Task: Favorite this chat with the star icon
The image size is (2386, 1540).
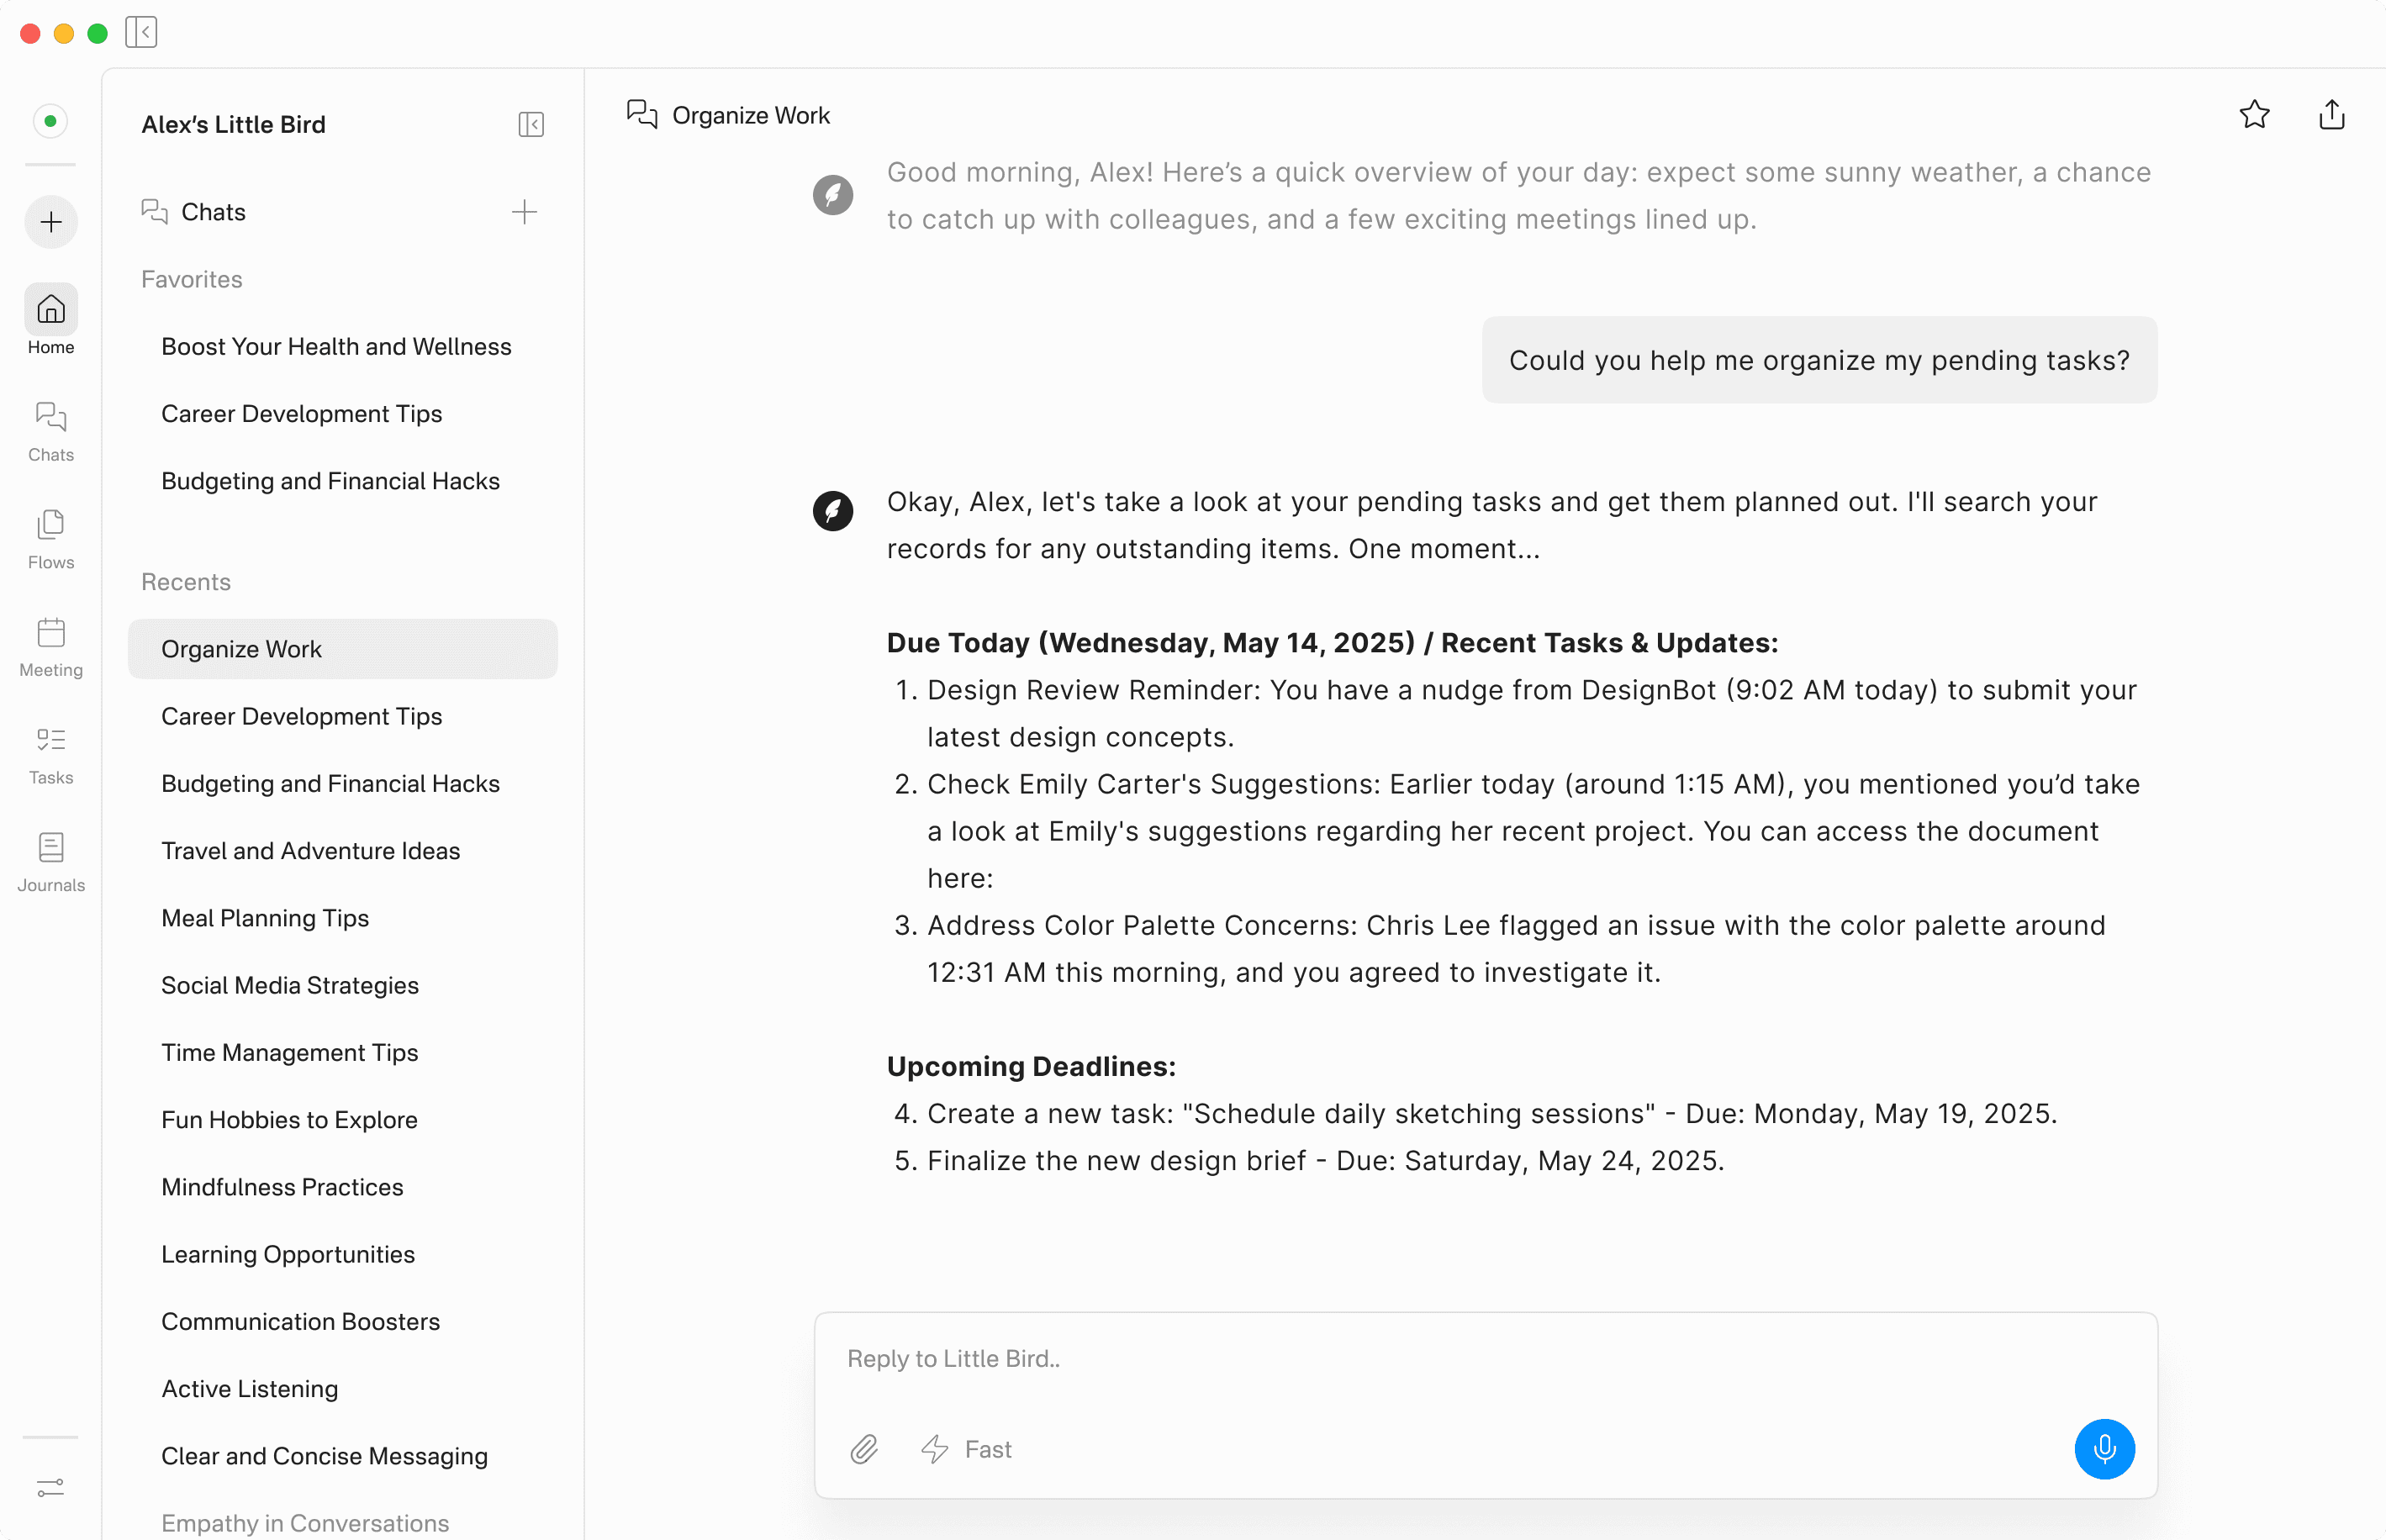Action: point(2254,115)
